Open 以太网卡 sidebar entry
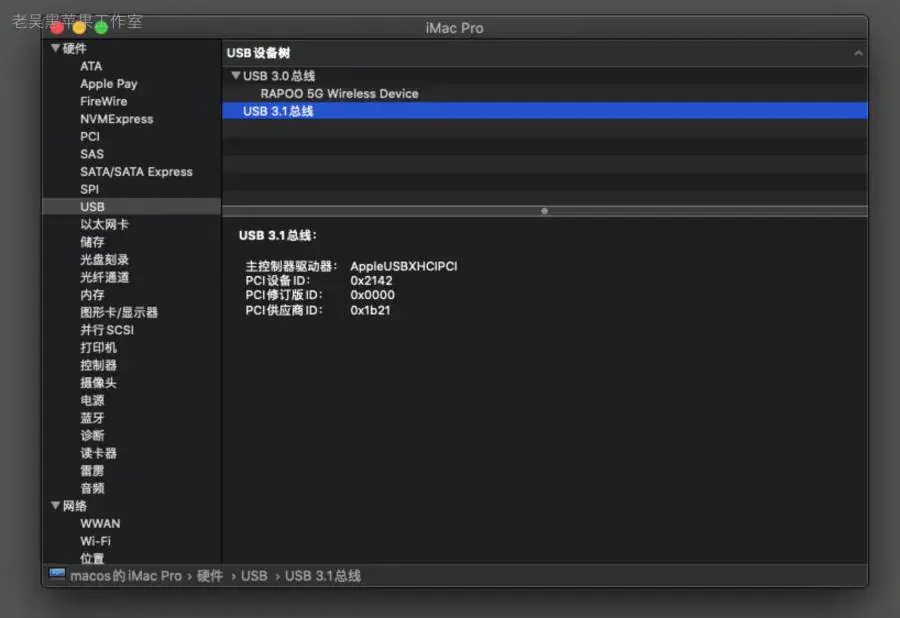Image resolution: width=900 pixels, height=618 pixels. pyautogui.click(x=104, y=224)
